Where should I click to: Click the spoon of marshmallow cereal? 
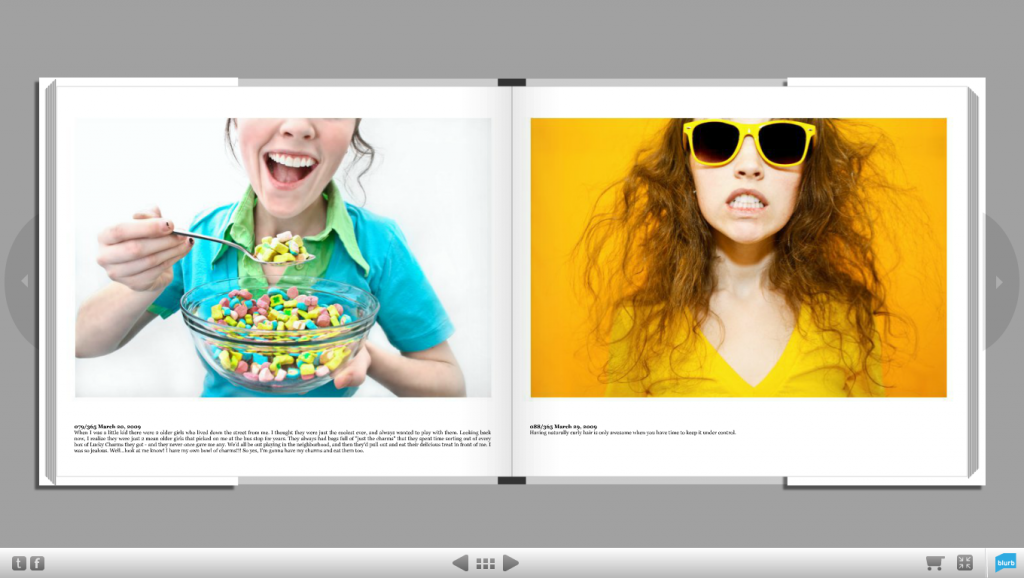click(277, 249)
